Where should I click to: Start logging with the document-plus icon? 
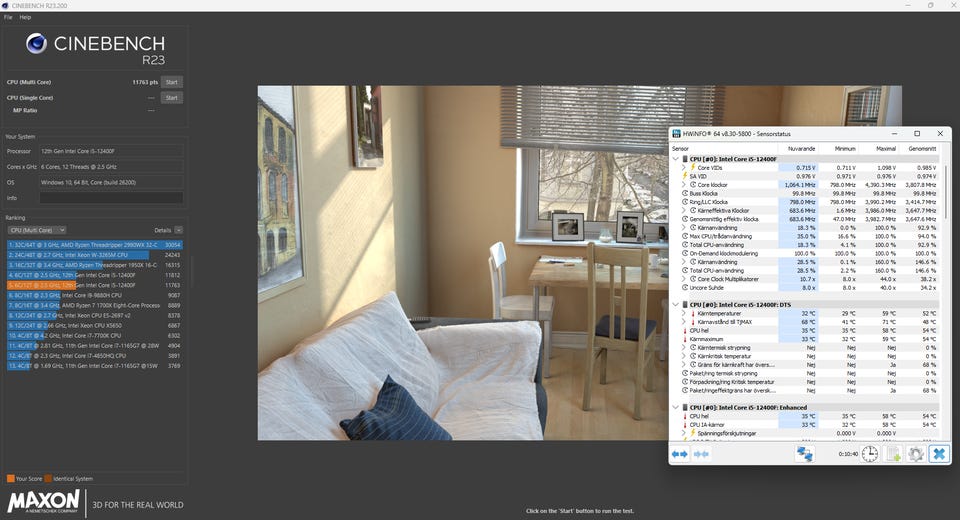pyautogui.click(x=893, y=454)
